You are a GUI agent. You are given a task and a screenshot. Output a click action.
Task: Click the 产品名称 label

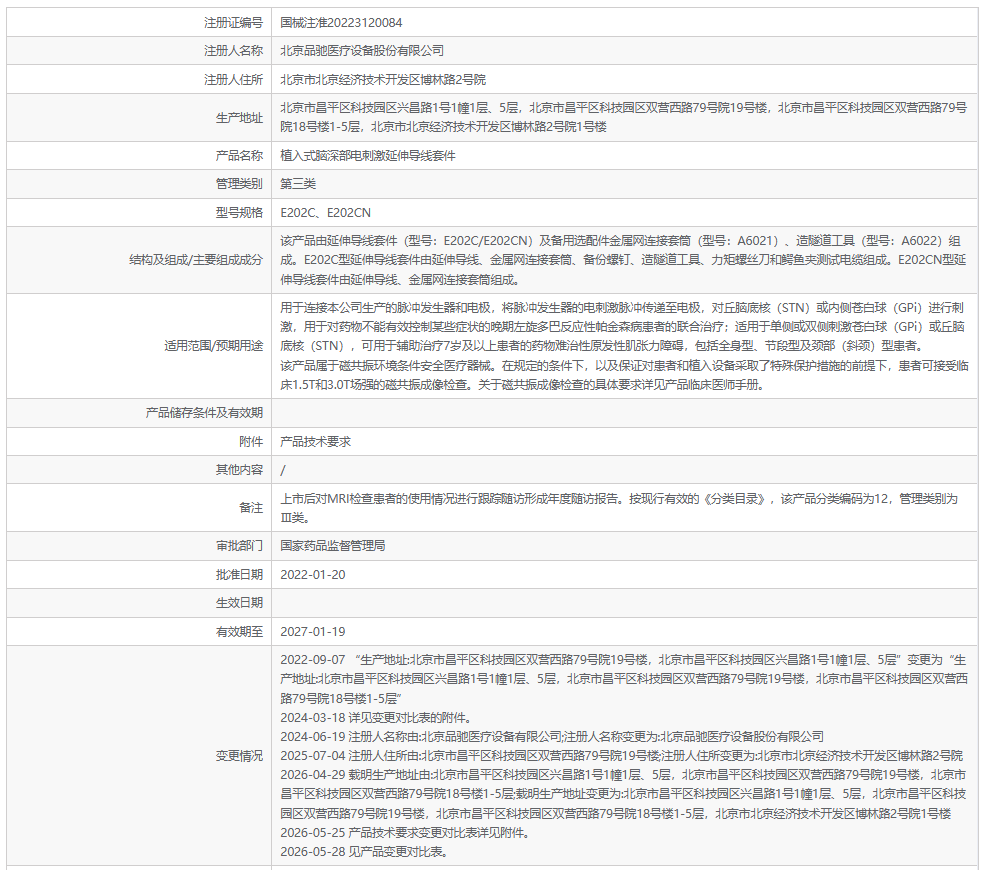coord(239,156)
